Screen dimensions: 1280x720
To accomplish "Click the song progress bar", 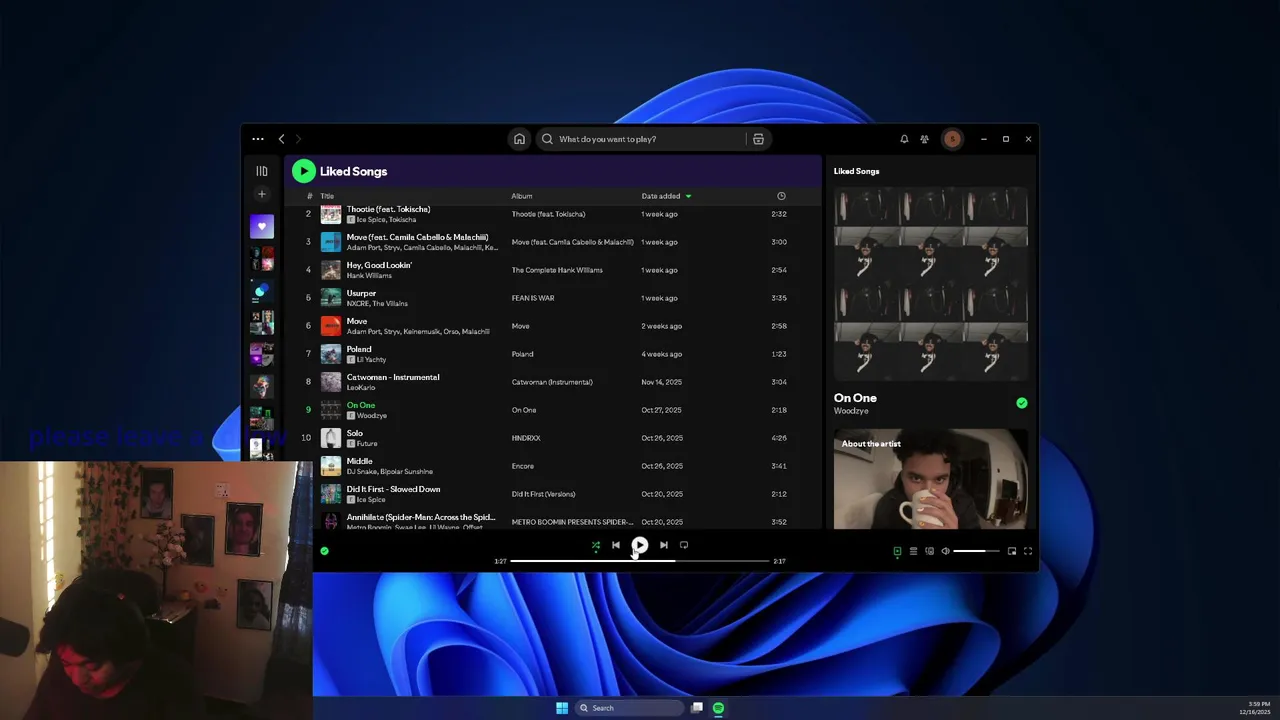I will click(640, 561).
